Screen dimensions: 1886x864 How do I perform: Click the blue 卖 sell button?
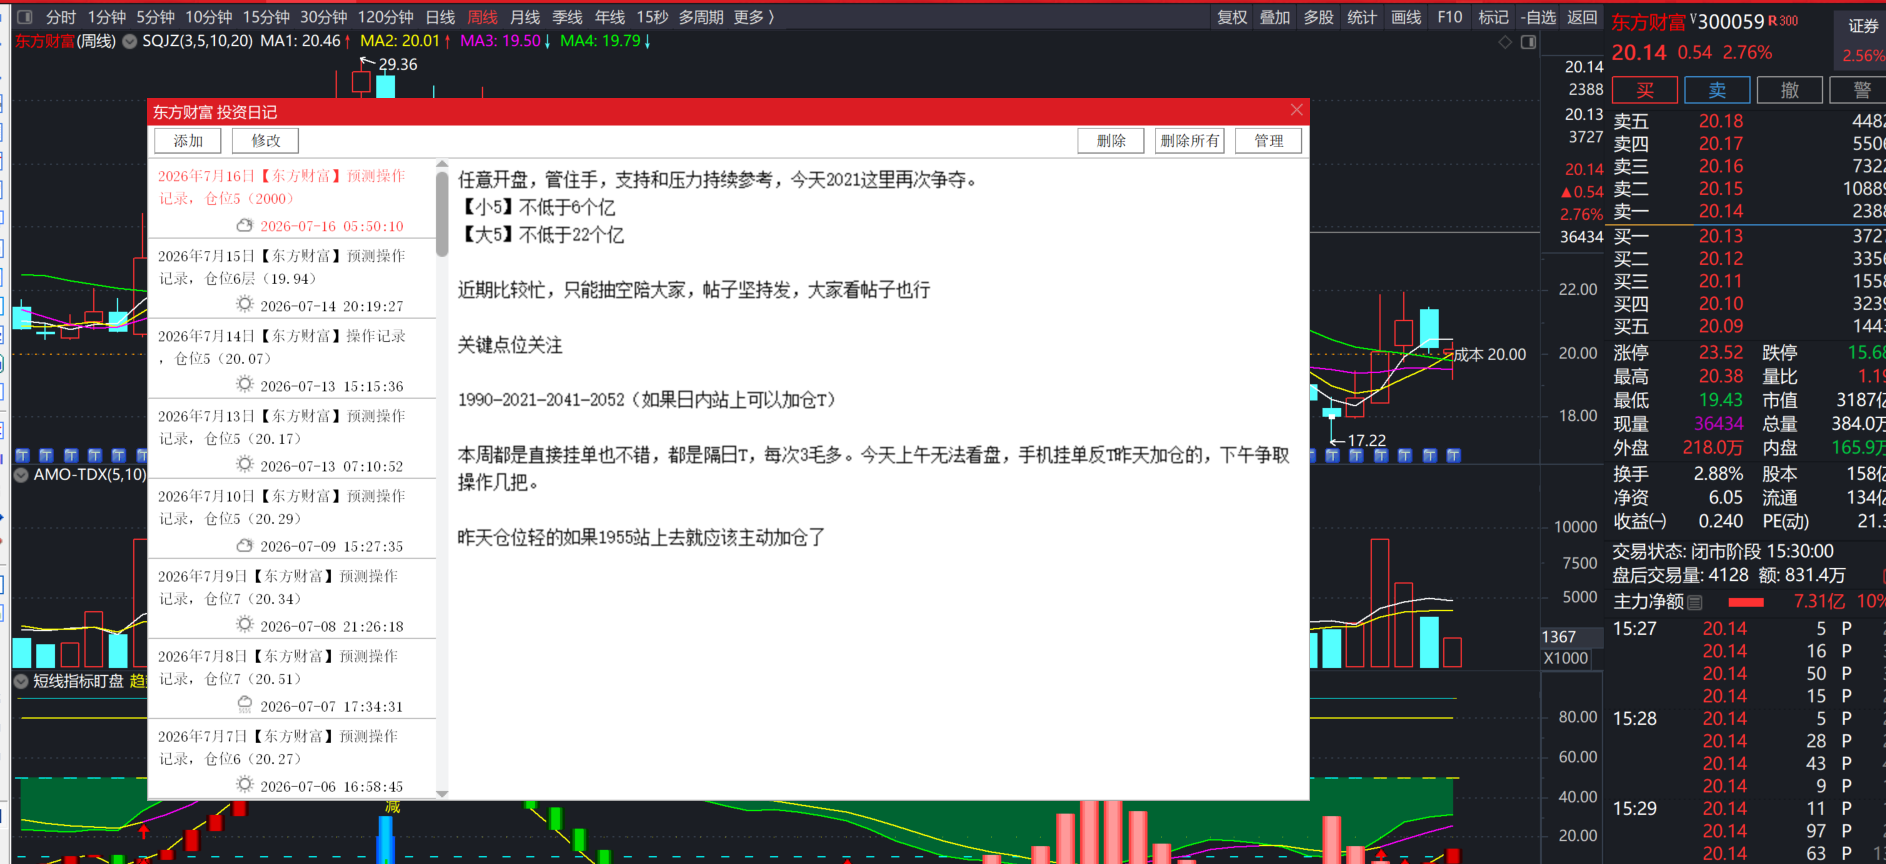1717,90
